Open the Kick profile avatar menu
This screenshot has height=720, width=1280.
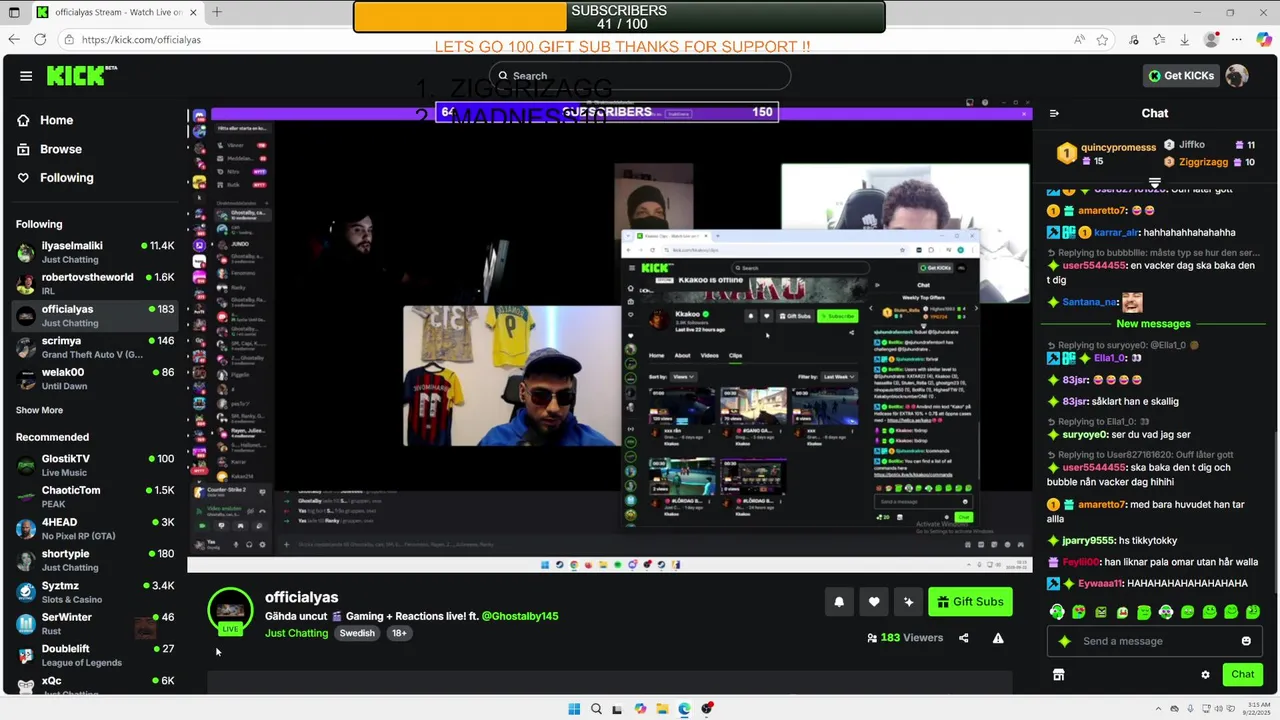[x=1237, y=76]
